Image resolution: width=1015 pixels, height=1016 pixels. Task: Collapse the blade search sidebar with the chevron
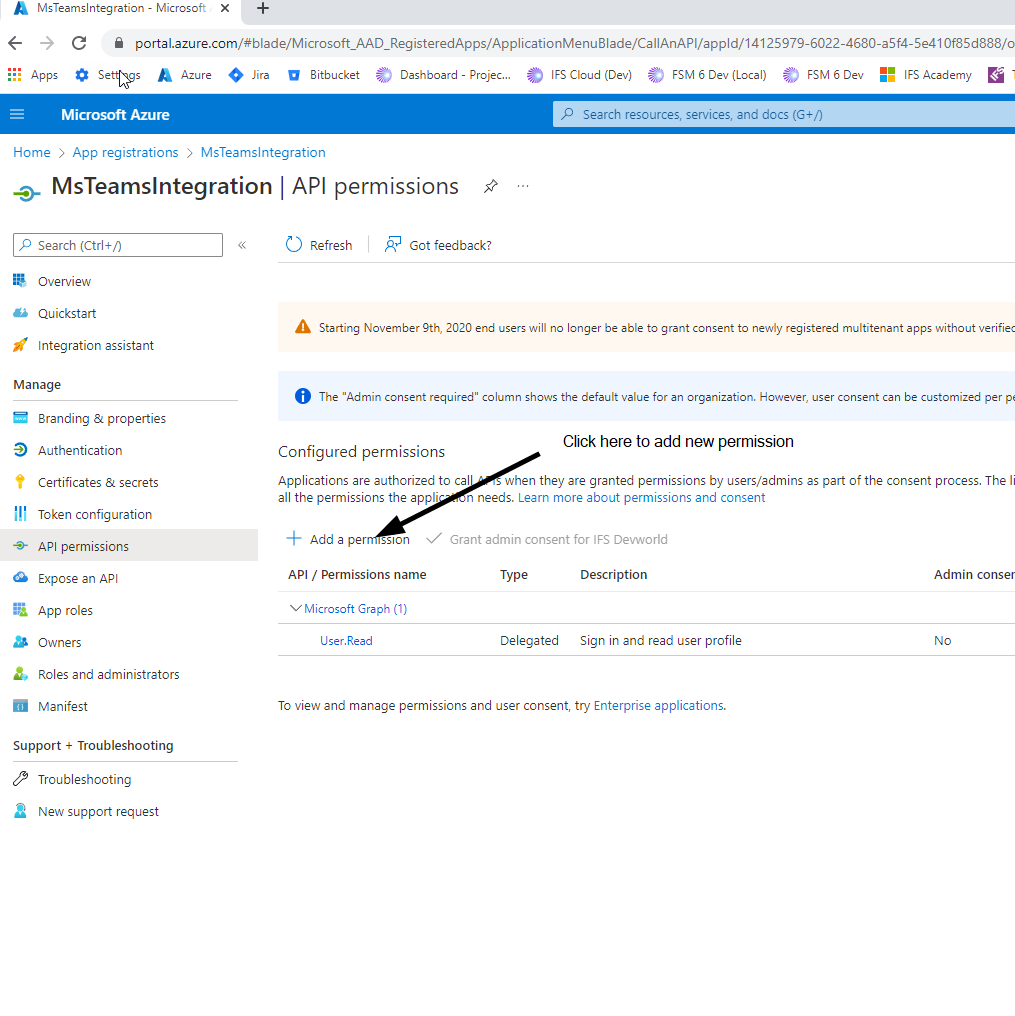[x=241, y=245]
